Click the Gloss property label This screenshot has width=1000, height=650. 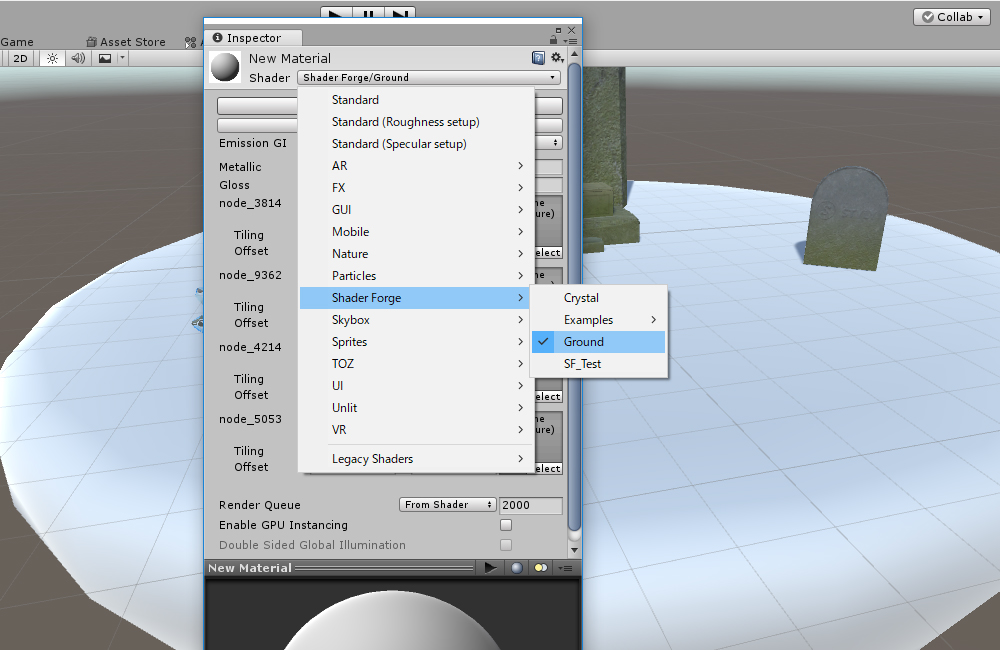pos(235,185)
